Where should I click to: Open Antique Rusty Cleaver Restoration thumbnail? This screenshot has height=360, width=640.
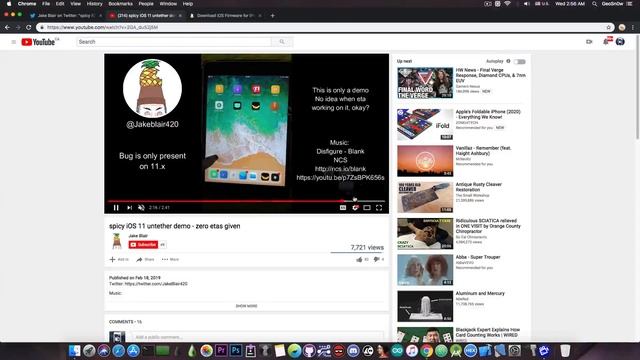tap(425, 197)
